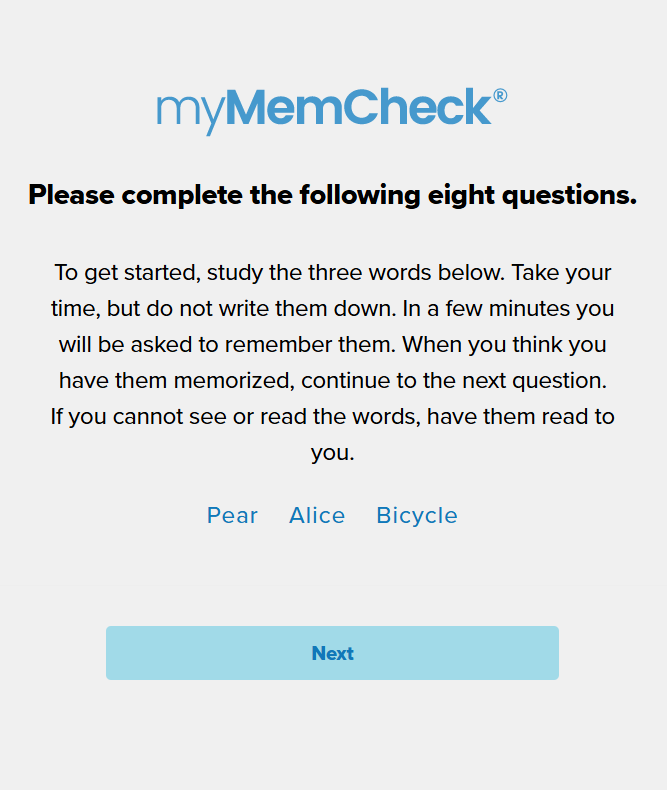Click the phrase 'do not write them down'

272,308
